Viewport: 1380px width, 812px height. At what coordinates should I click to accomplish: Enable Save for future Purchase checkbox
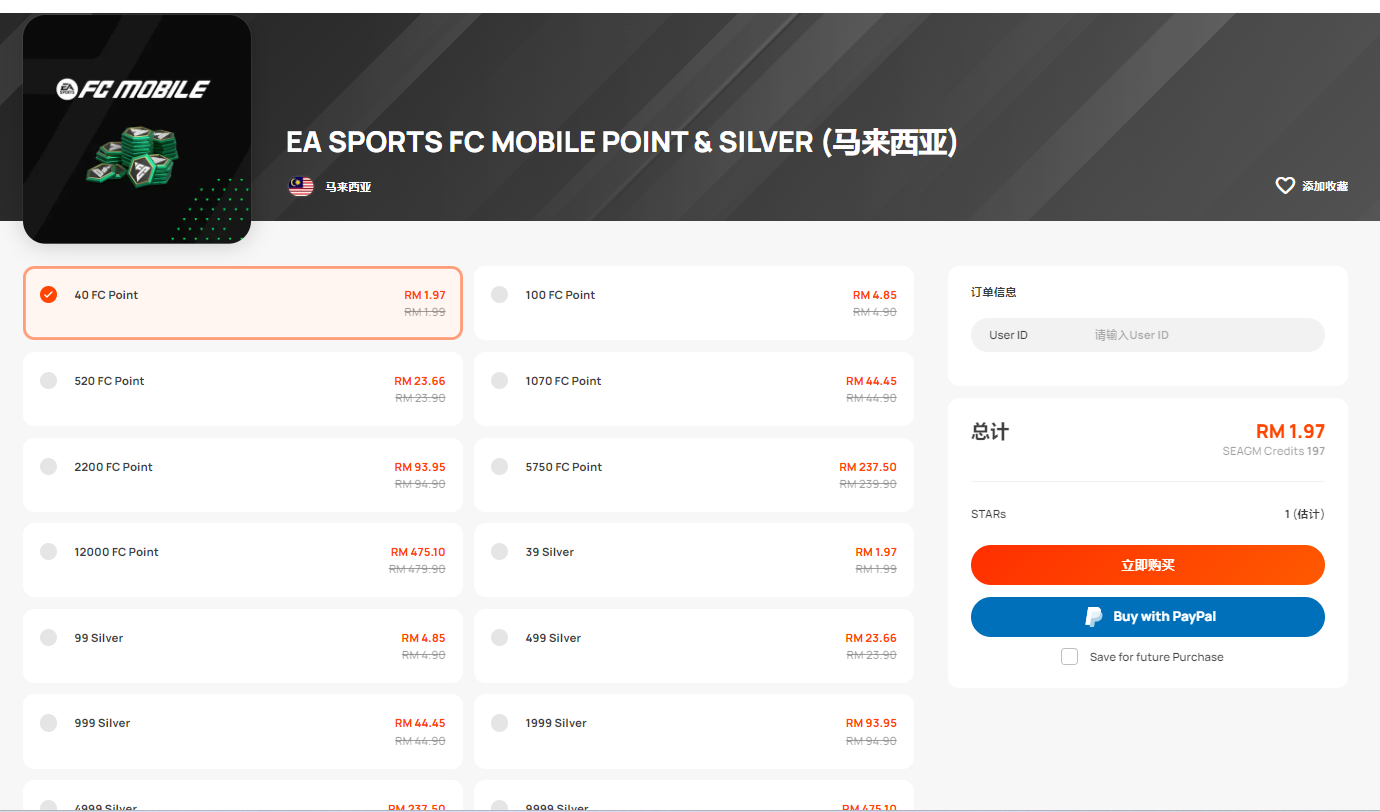pyautogui.click(x=1069, y=657)
